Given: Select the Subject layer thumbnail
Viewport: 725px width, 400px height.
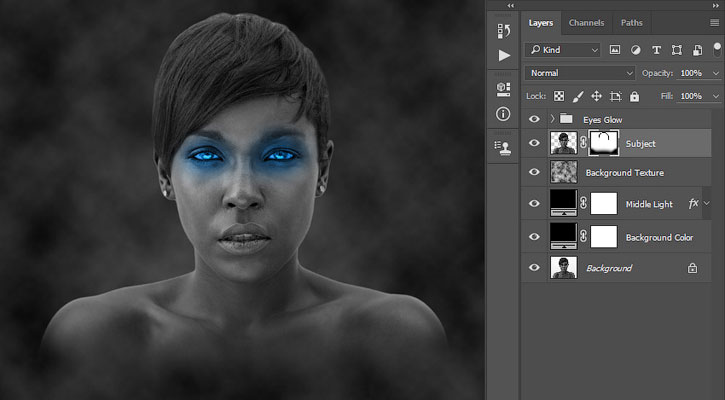Looking at the screenshot, I should tap(564, 143).
